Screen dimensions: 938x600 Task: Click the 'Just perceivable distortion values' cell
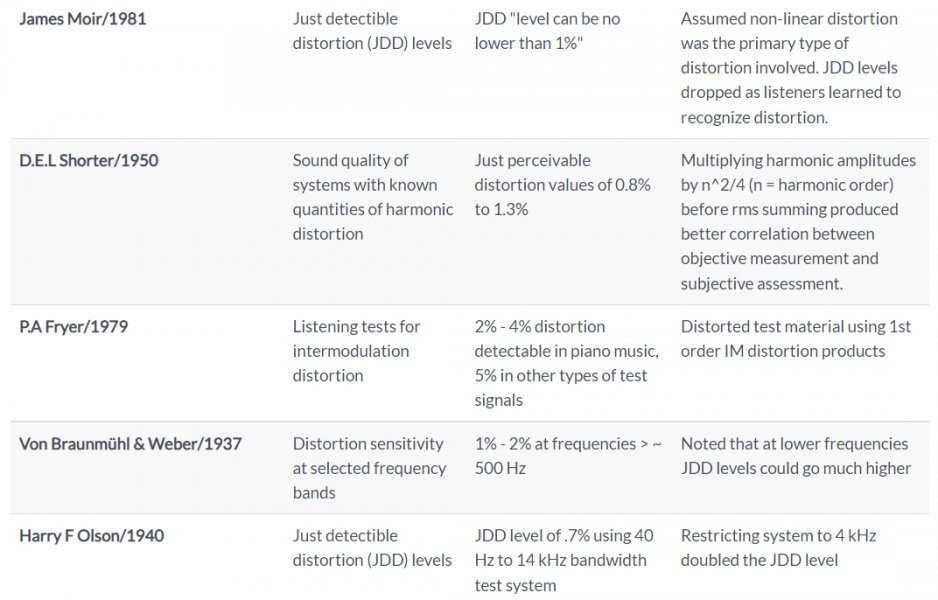(562, 185)
